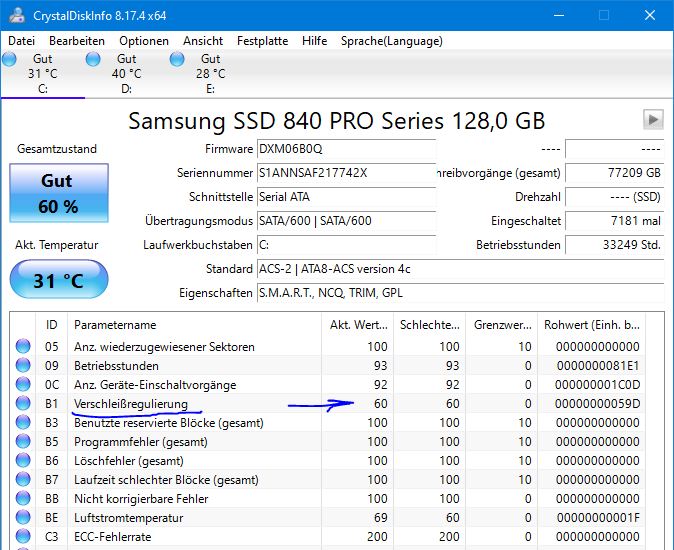Select drive C: tab at 31 °C
Viewport: 674px width, 550px height.
[x=43, y=73]
